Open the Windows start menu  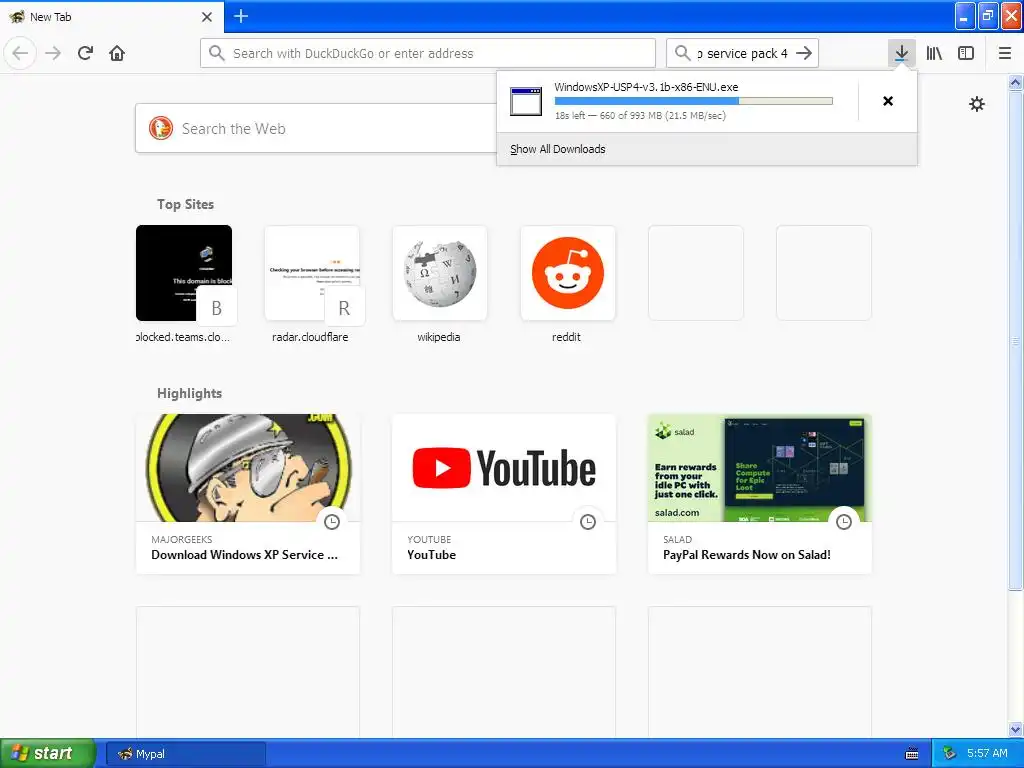[47, 753]
